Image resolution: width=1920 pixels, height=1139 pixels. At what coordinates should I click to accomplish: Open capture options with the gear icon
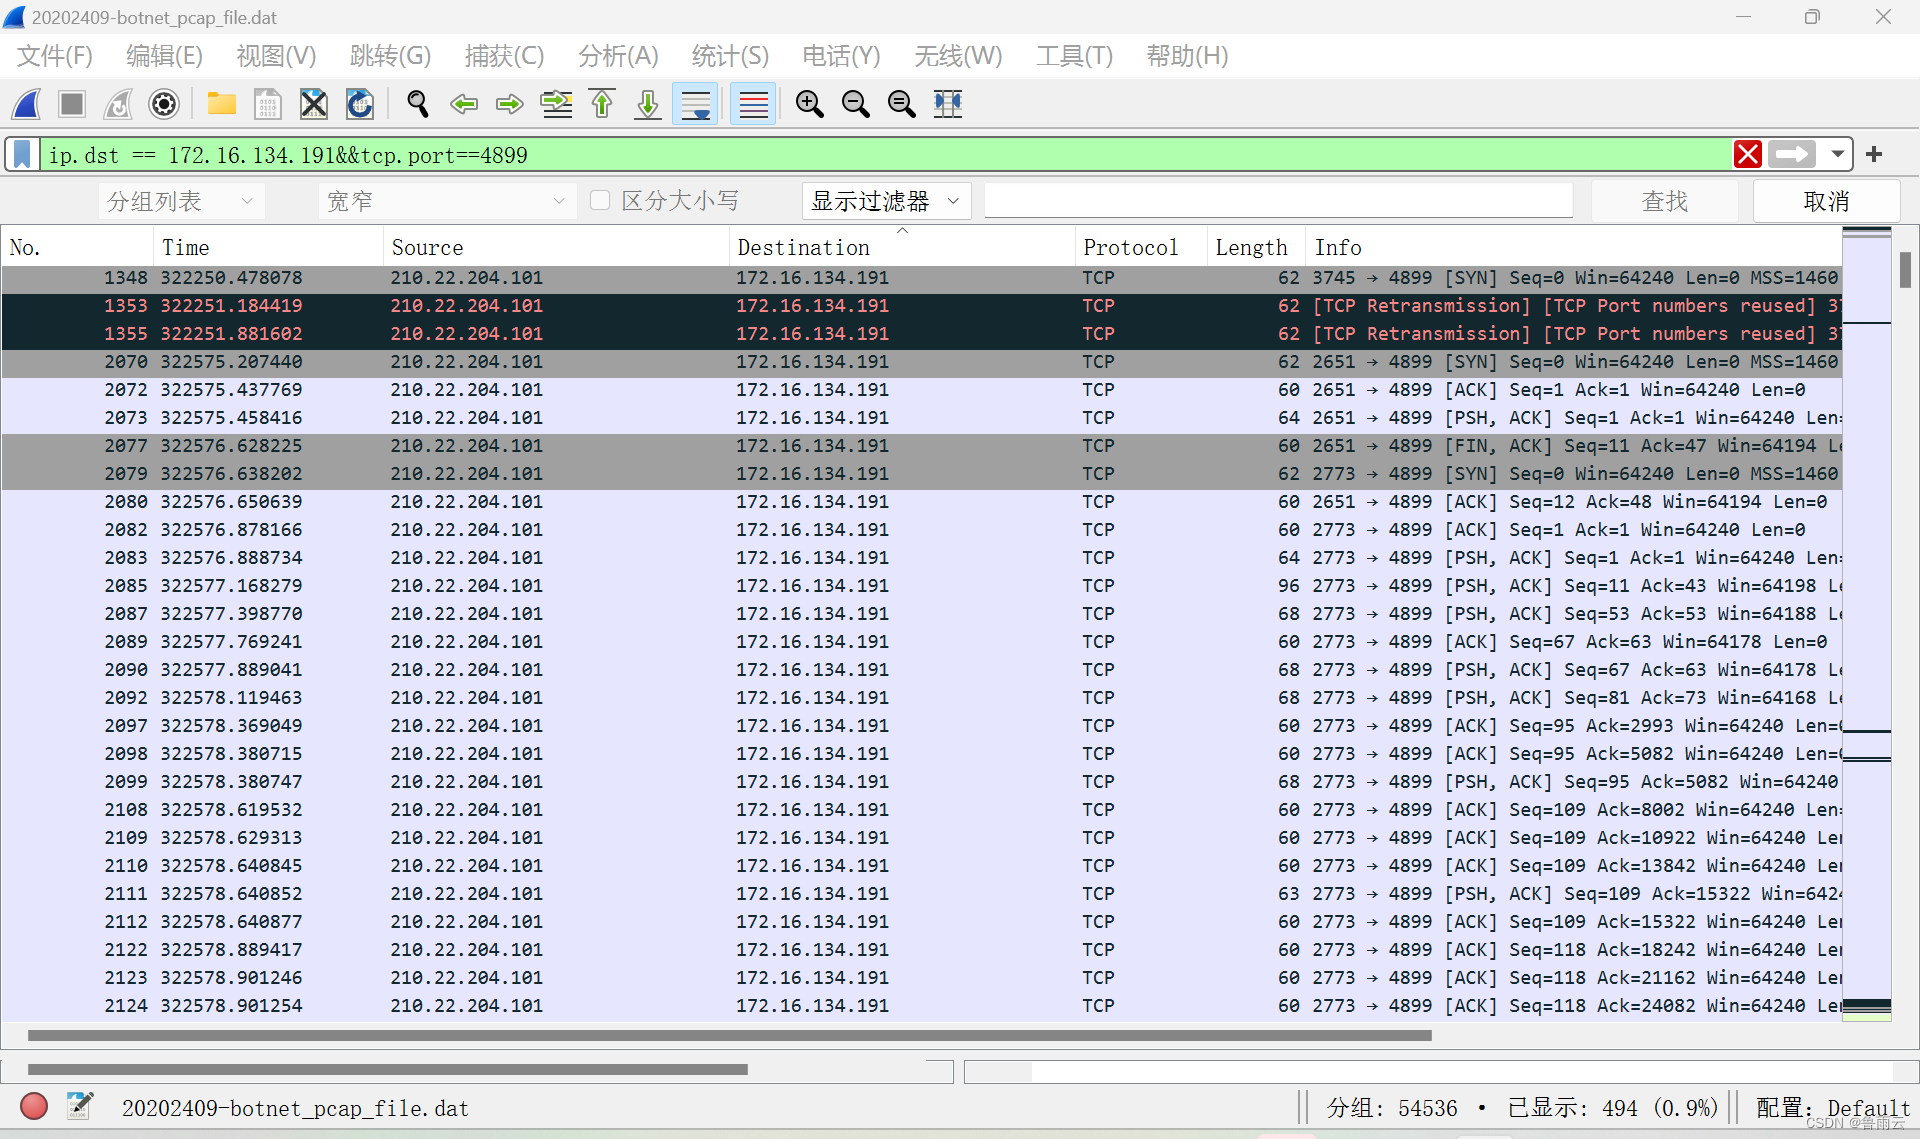point(164,104)
